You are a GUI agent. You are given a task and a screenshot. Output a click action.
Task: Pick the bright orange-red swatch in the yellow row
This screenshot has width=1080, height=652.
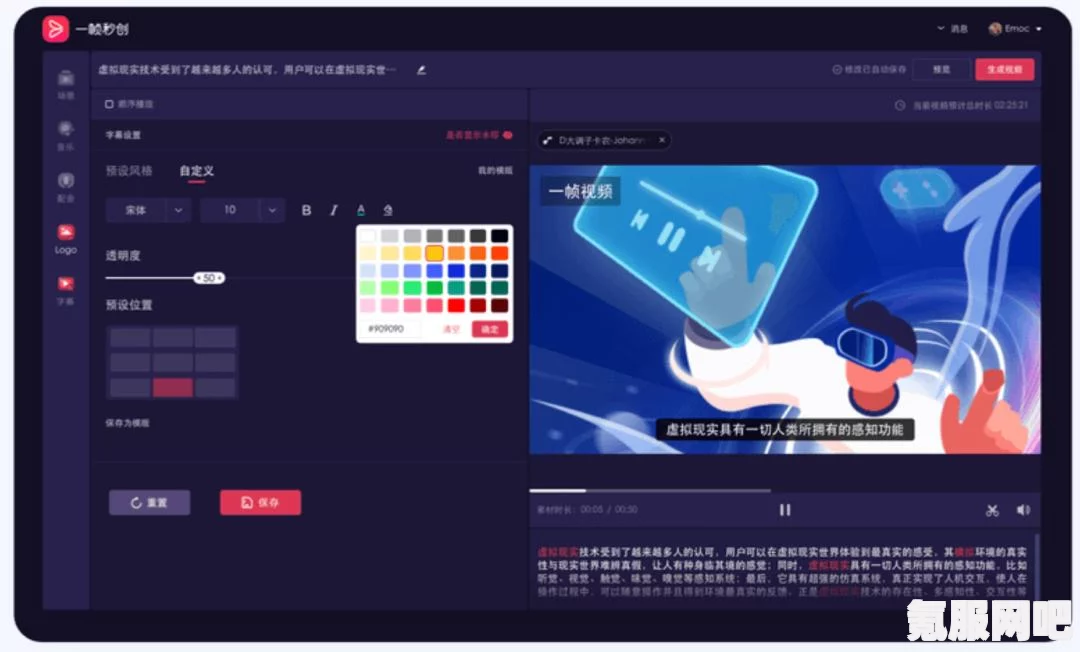point(499,253)
